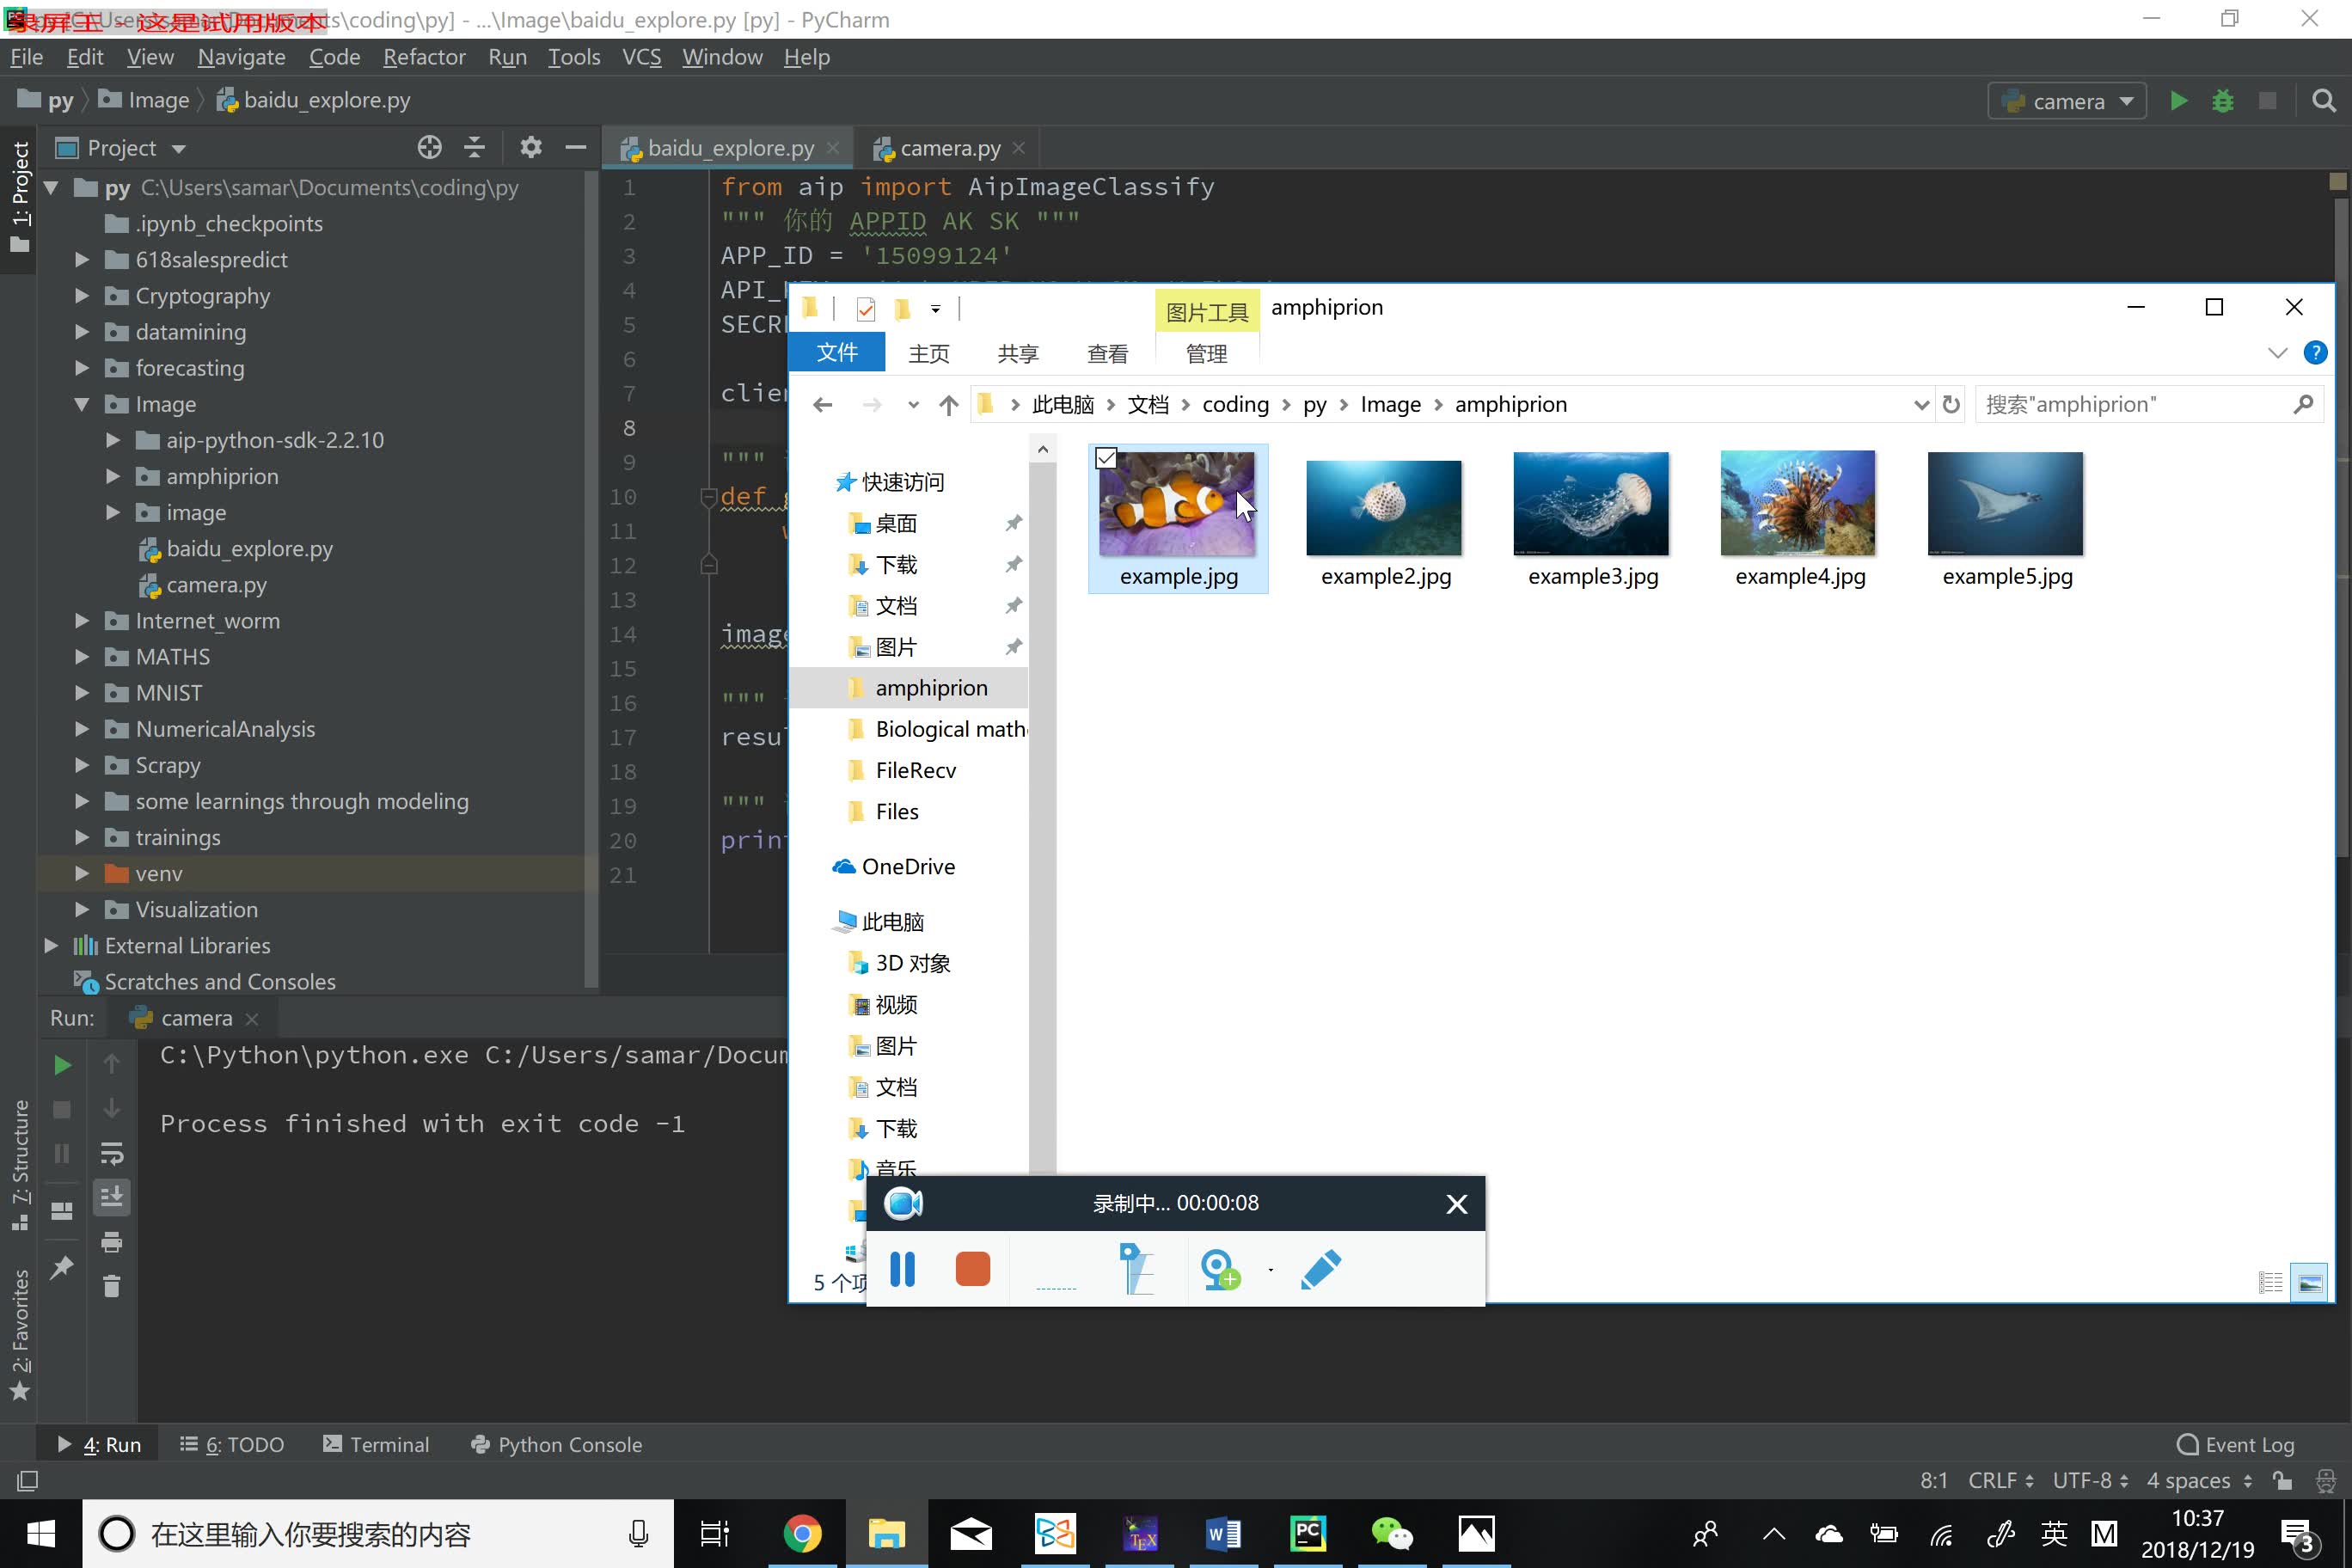Viewport: 2352px width, 1568px height.
Task: Click the 查看 (View) tab in file explorer ribbon
Action: 1108,352
